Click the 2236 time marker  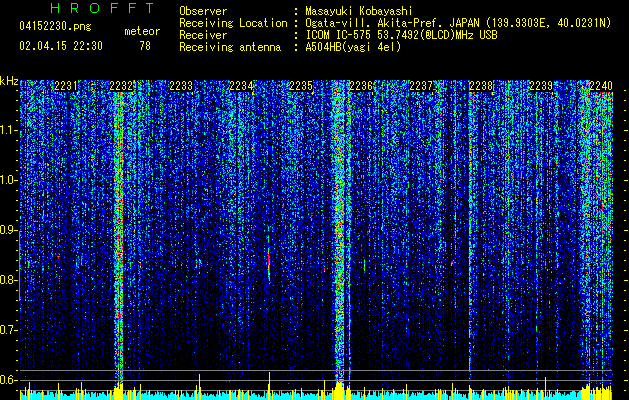click(x=361, y=86)
